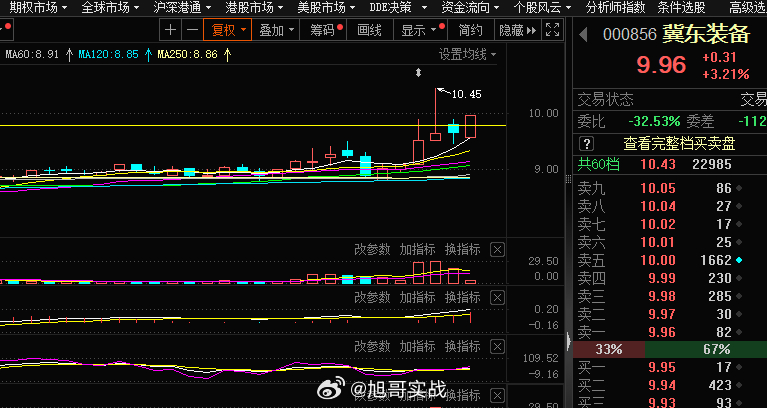Open 港股市场 menu

pyautogui.click(x=254, y=7)
